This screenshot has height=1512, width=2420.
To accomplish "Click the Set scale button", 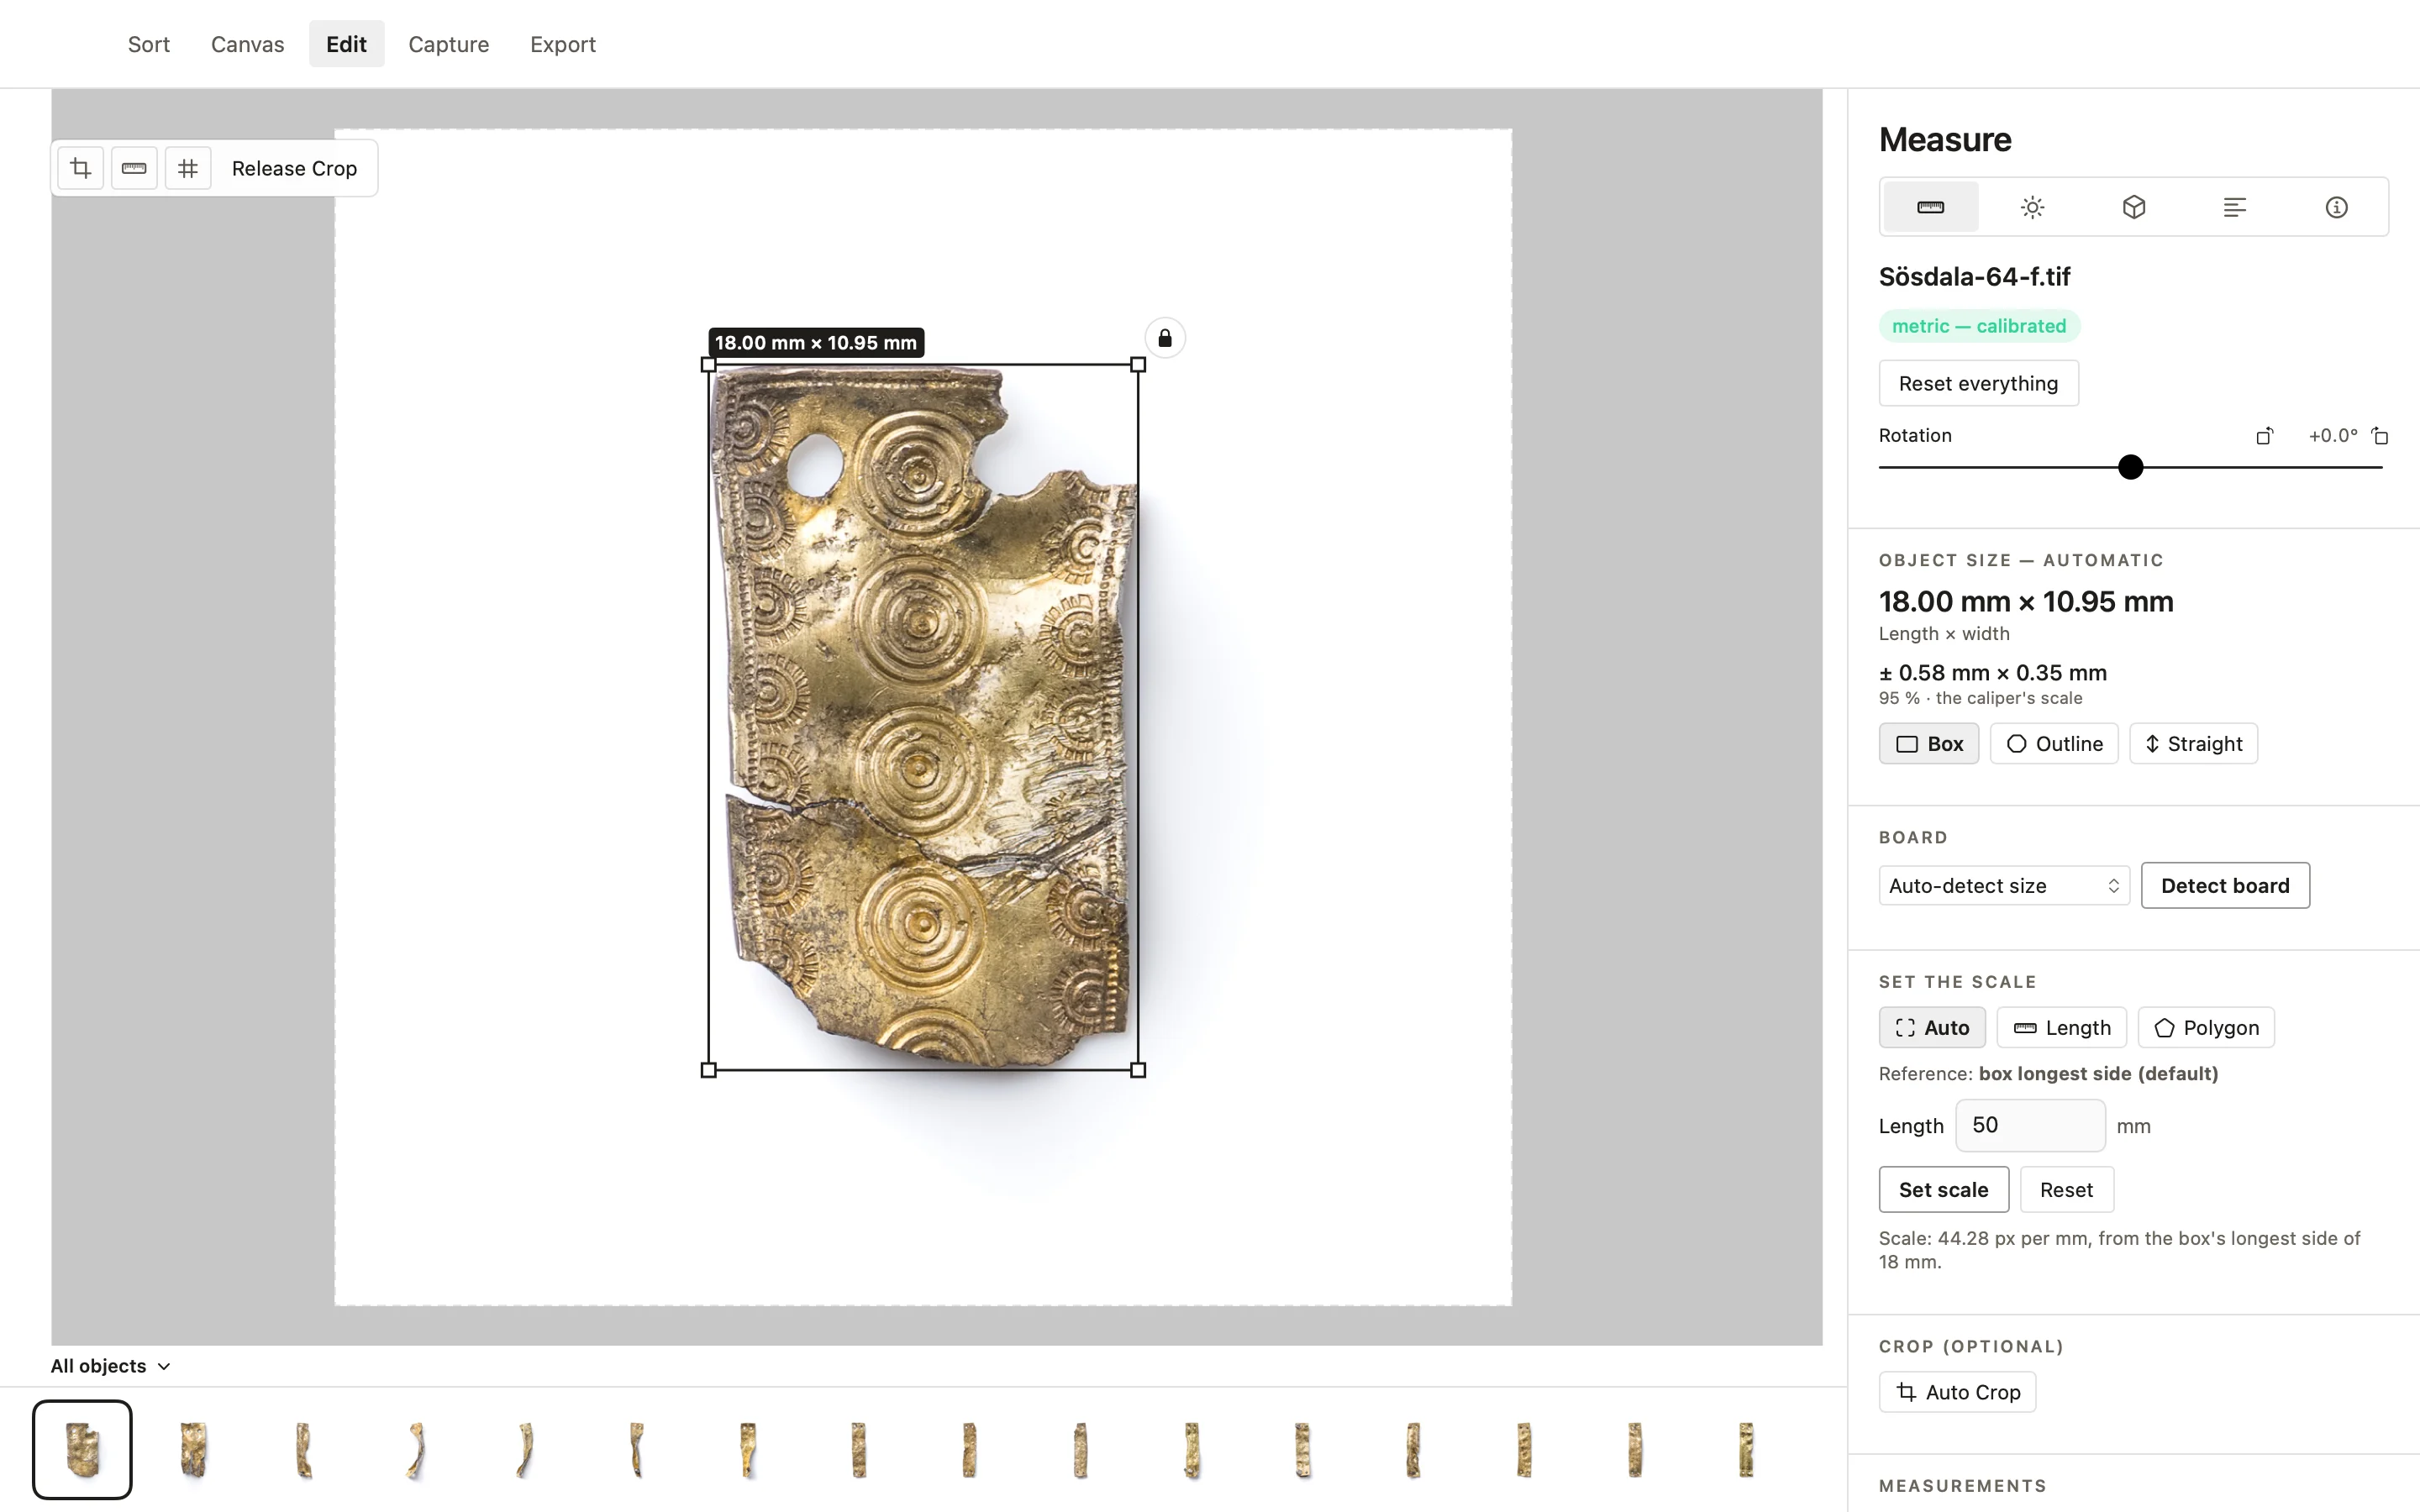I will pyautogui.click(x=1943, y=1189).
